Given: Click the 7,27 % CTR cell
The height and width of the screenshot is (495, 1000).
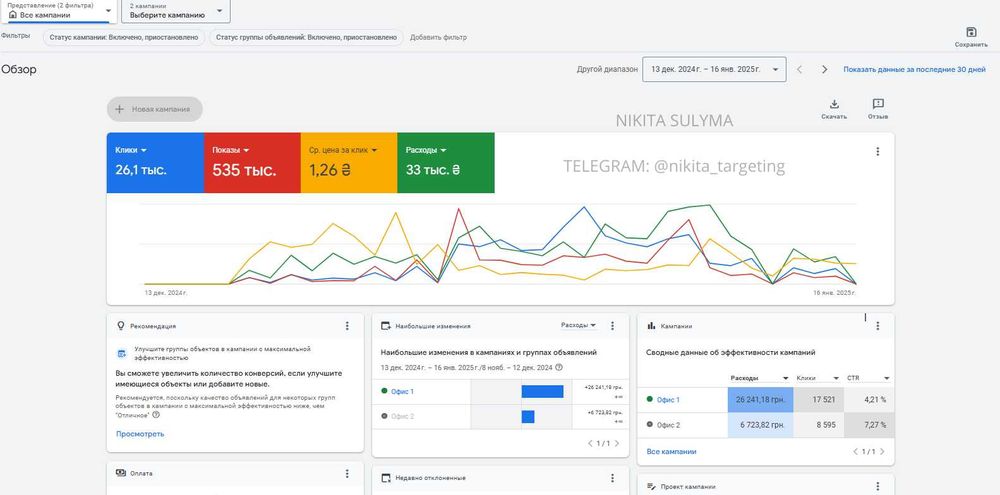Looking at the screenshot, I should click(x=869, y=425).
